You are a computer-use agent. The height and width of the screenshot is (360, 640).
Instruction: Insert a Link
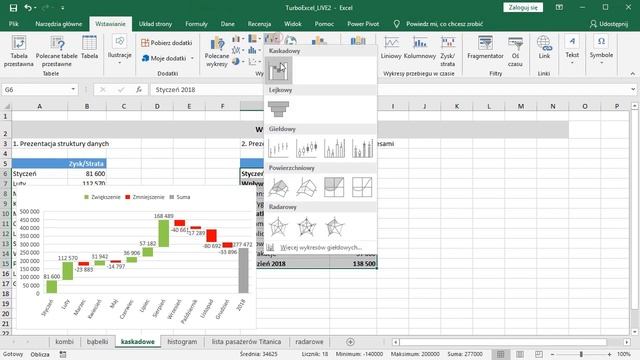[x=544, y=48]
